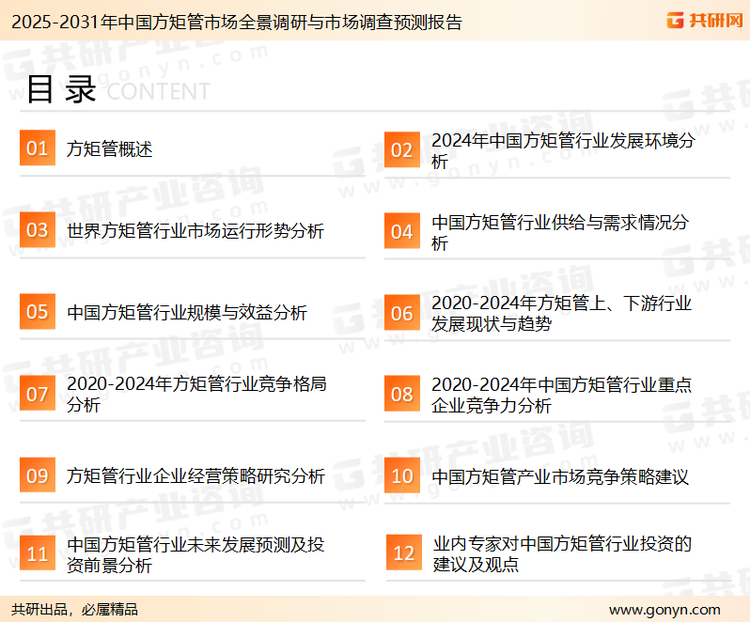The width and height of the screenshot is (750, 622).
Task: Click the 共研网 logo at top right
Action: coord(703,20)
